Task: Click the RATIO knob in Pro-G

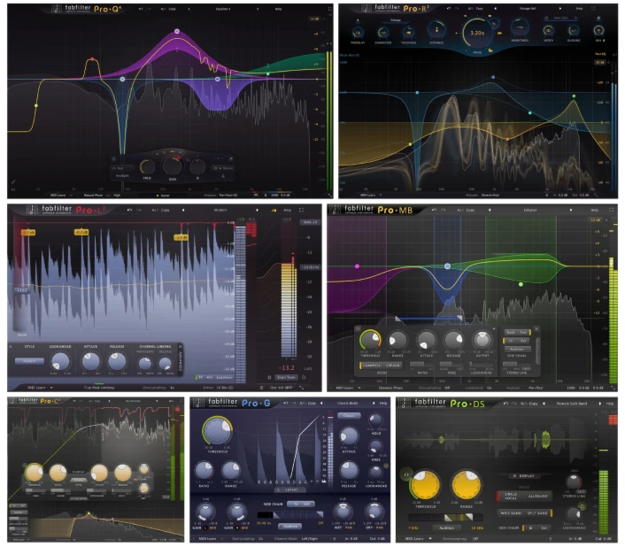Action: [204, 471]
